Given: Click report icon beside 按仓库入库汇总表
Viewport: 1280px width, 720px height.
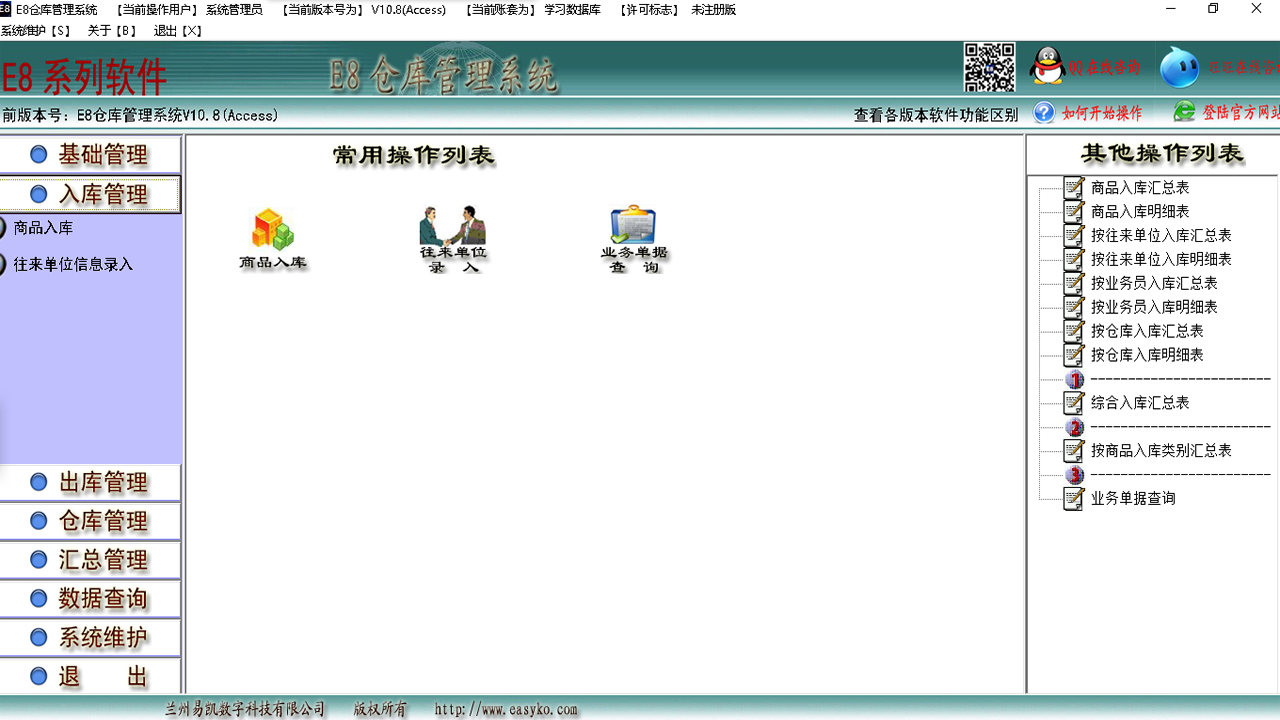Looking at the screenshot, I should 1074,331.
